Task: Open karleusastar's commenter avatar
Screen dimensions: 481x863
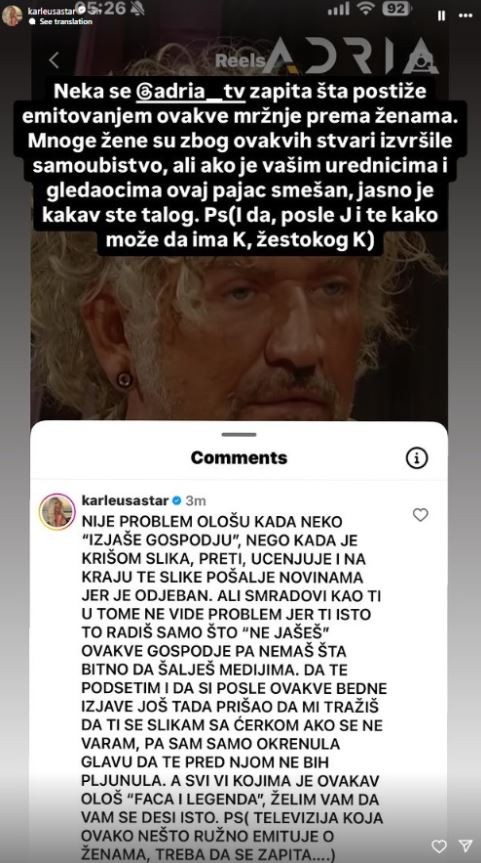Action: point(57,511)
